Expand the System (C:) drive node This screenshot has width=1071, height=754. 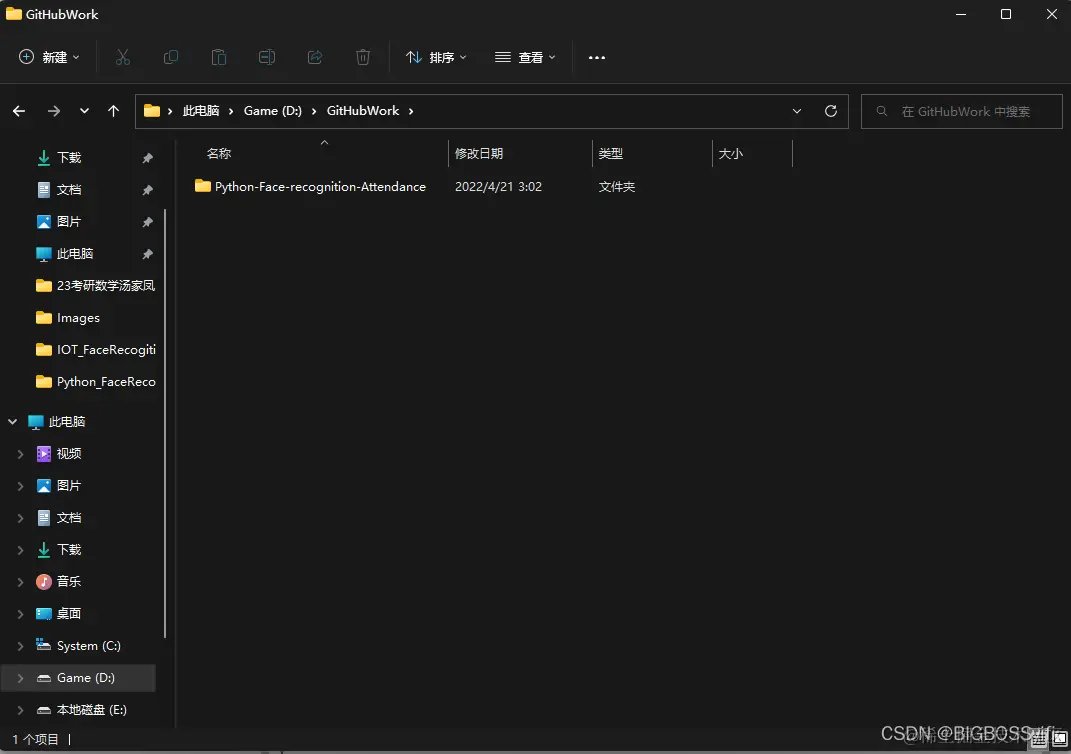(x=20, y=646)
